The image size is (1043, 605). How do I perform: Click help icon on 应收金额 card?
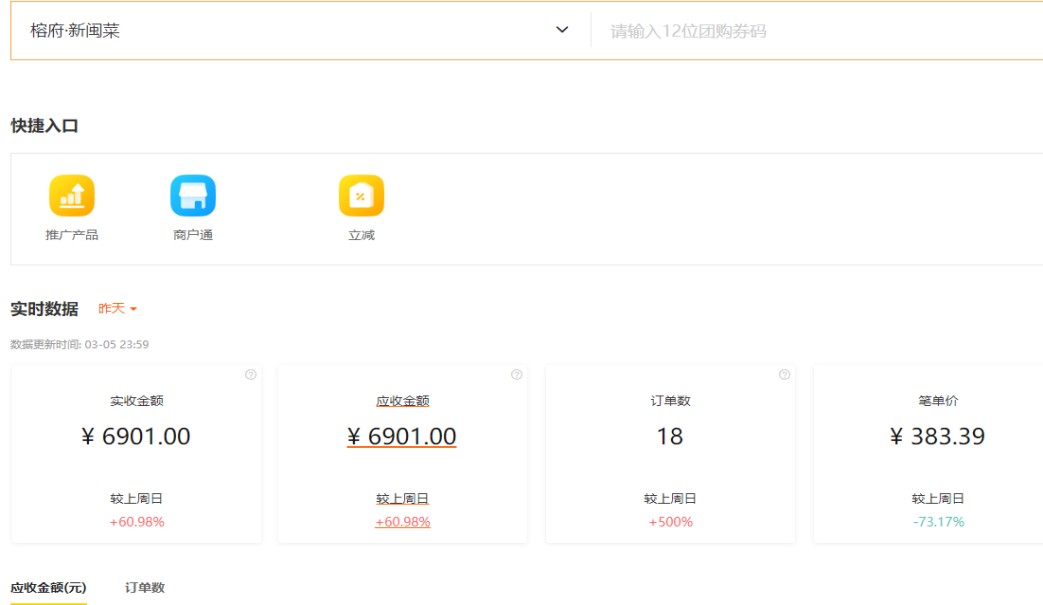(517, 375)
